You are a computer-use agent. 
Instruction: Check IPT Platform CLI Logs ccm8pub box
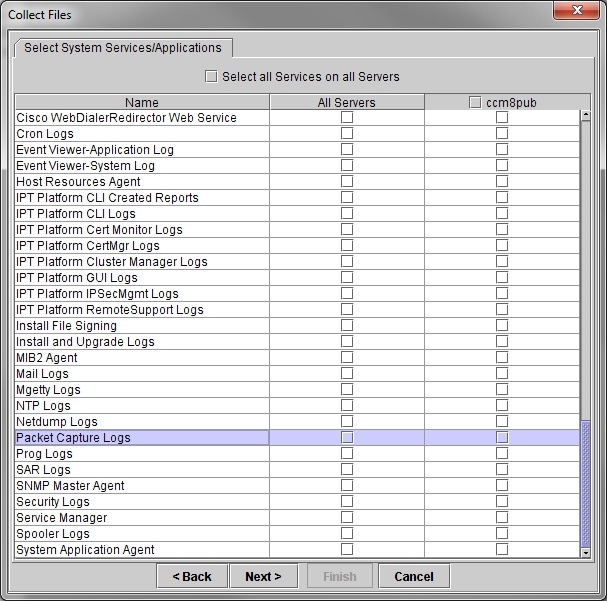click(x=502, y=213)
